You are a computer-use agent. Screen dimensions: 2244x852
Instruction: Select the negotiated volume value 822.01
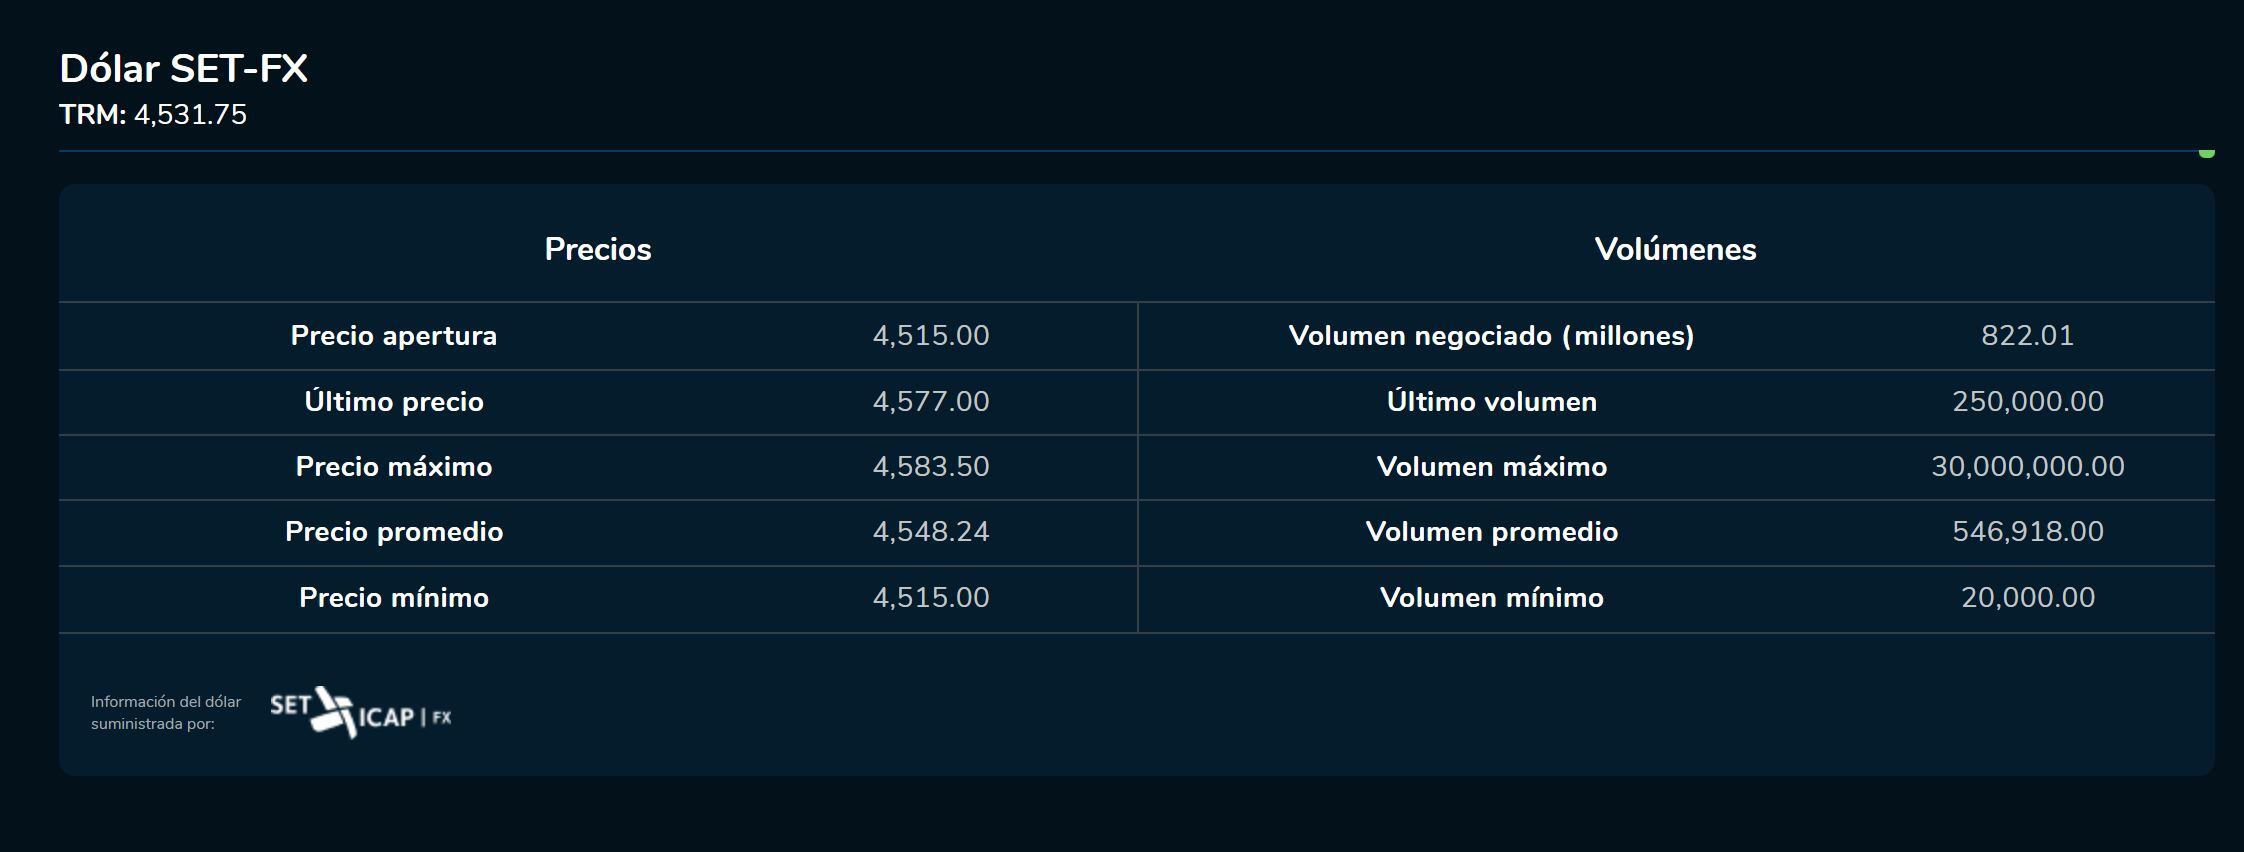pyautogui.click(x=2027, y=336)
